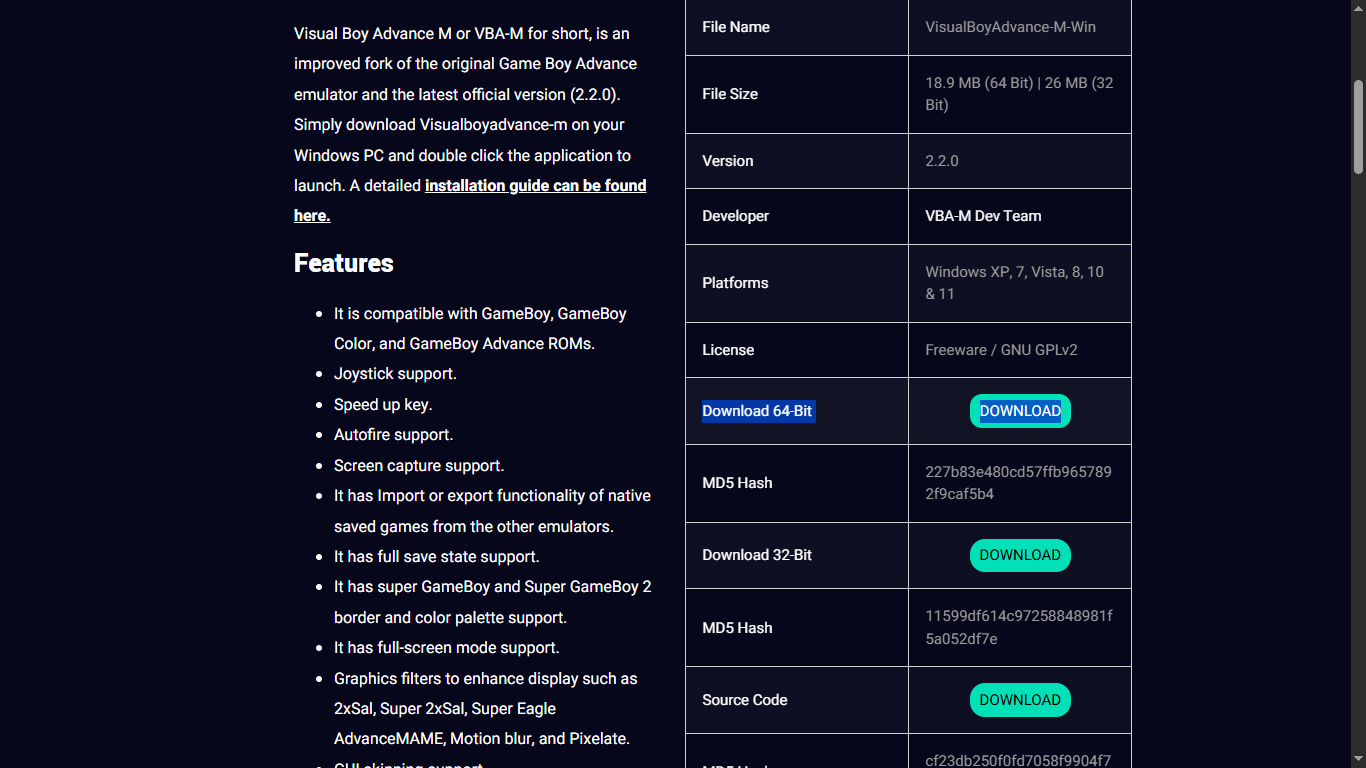Click the 32-Bit MD5 hash starting 11599df6

[x=1018, y=628]
